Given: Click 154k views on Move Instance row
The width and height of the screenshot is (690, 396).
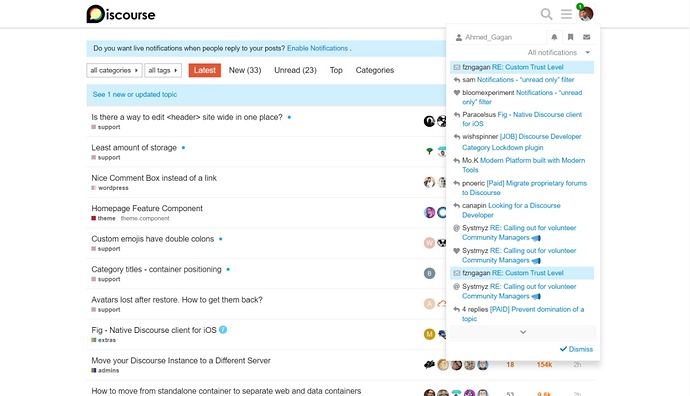Looking at the screenshot, I should pos(544,365).
